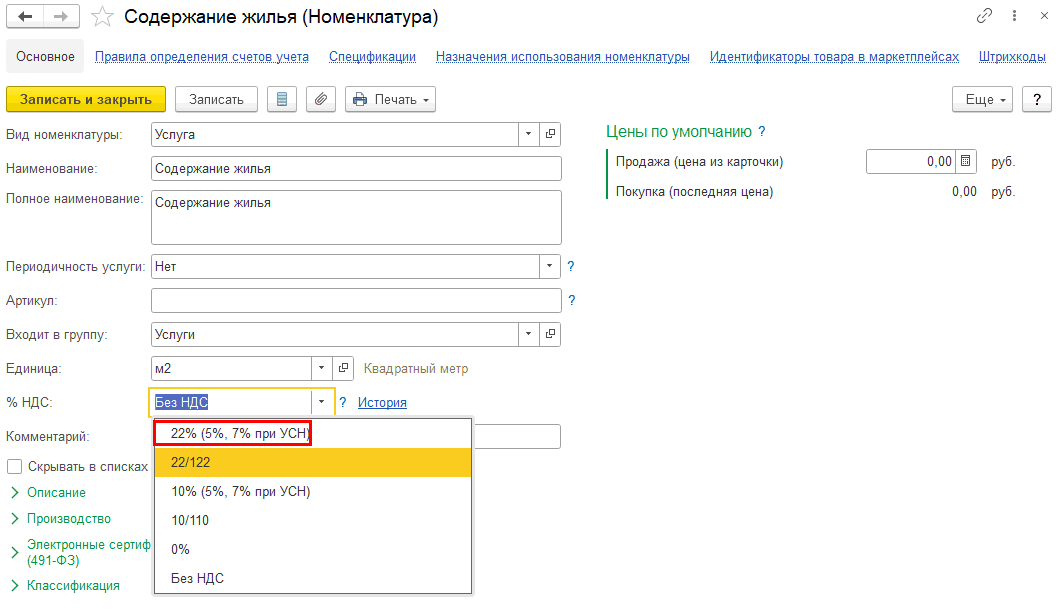This screenshot has height=613, width=1060.
Task: Open the Единица м2 record icon
Action: (341, 368)
